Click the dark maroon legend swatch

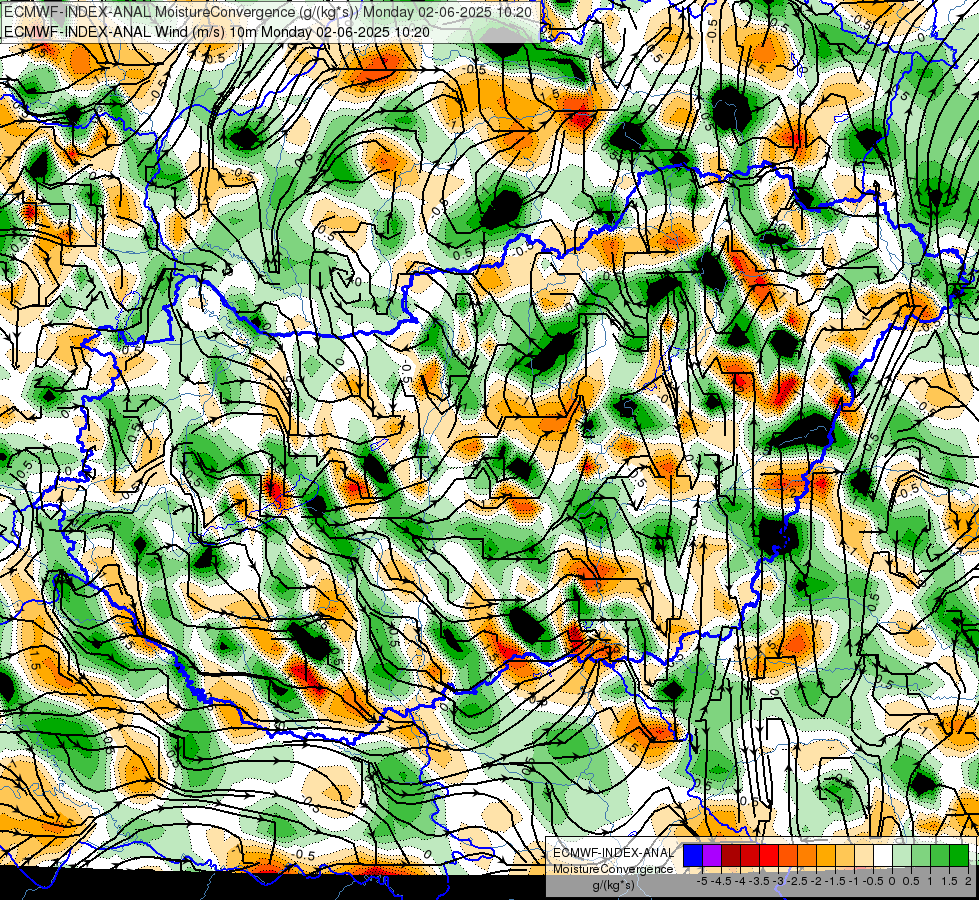click(731, 855)
